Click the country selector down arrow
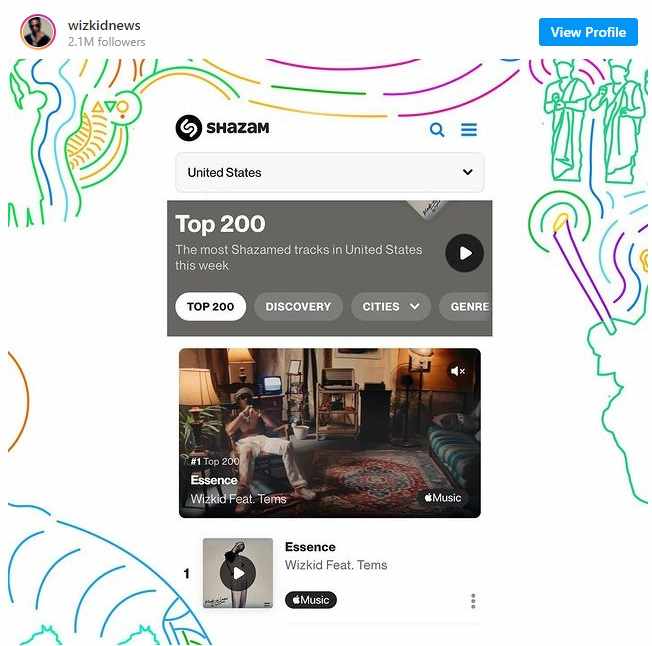This screenshot has width=652, height=646. coord(467,172)
